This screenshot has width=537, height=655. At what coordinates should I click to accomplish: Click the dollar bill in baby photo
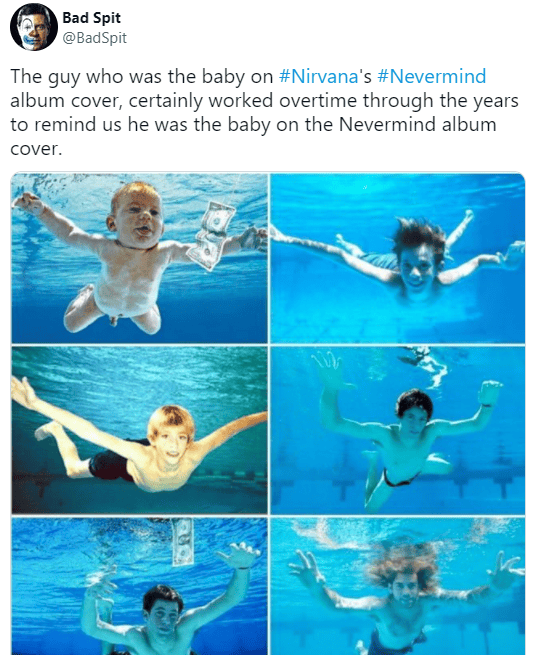point(212,235)
